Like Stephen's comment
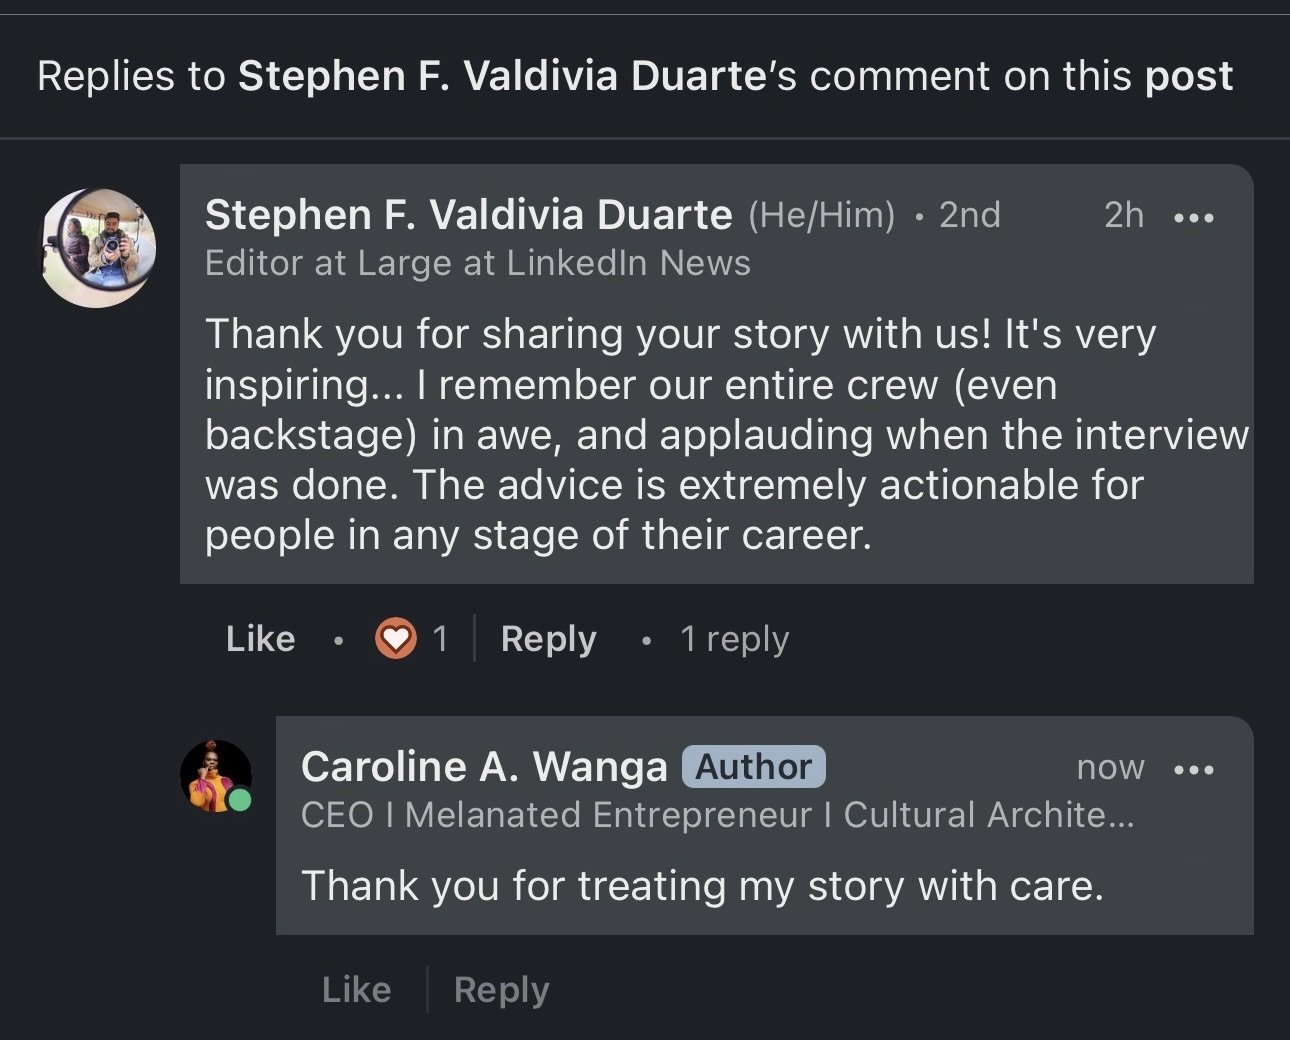The width and height of the screenshot is (1290, 1040). [x=260, y=639]
